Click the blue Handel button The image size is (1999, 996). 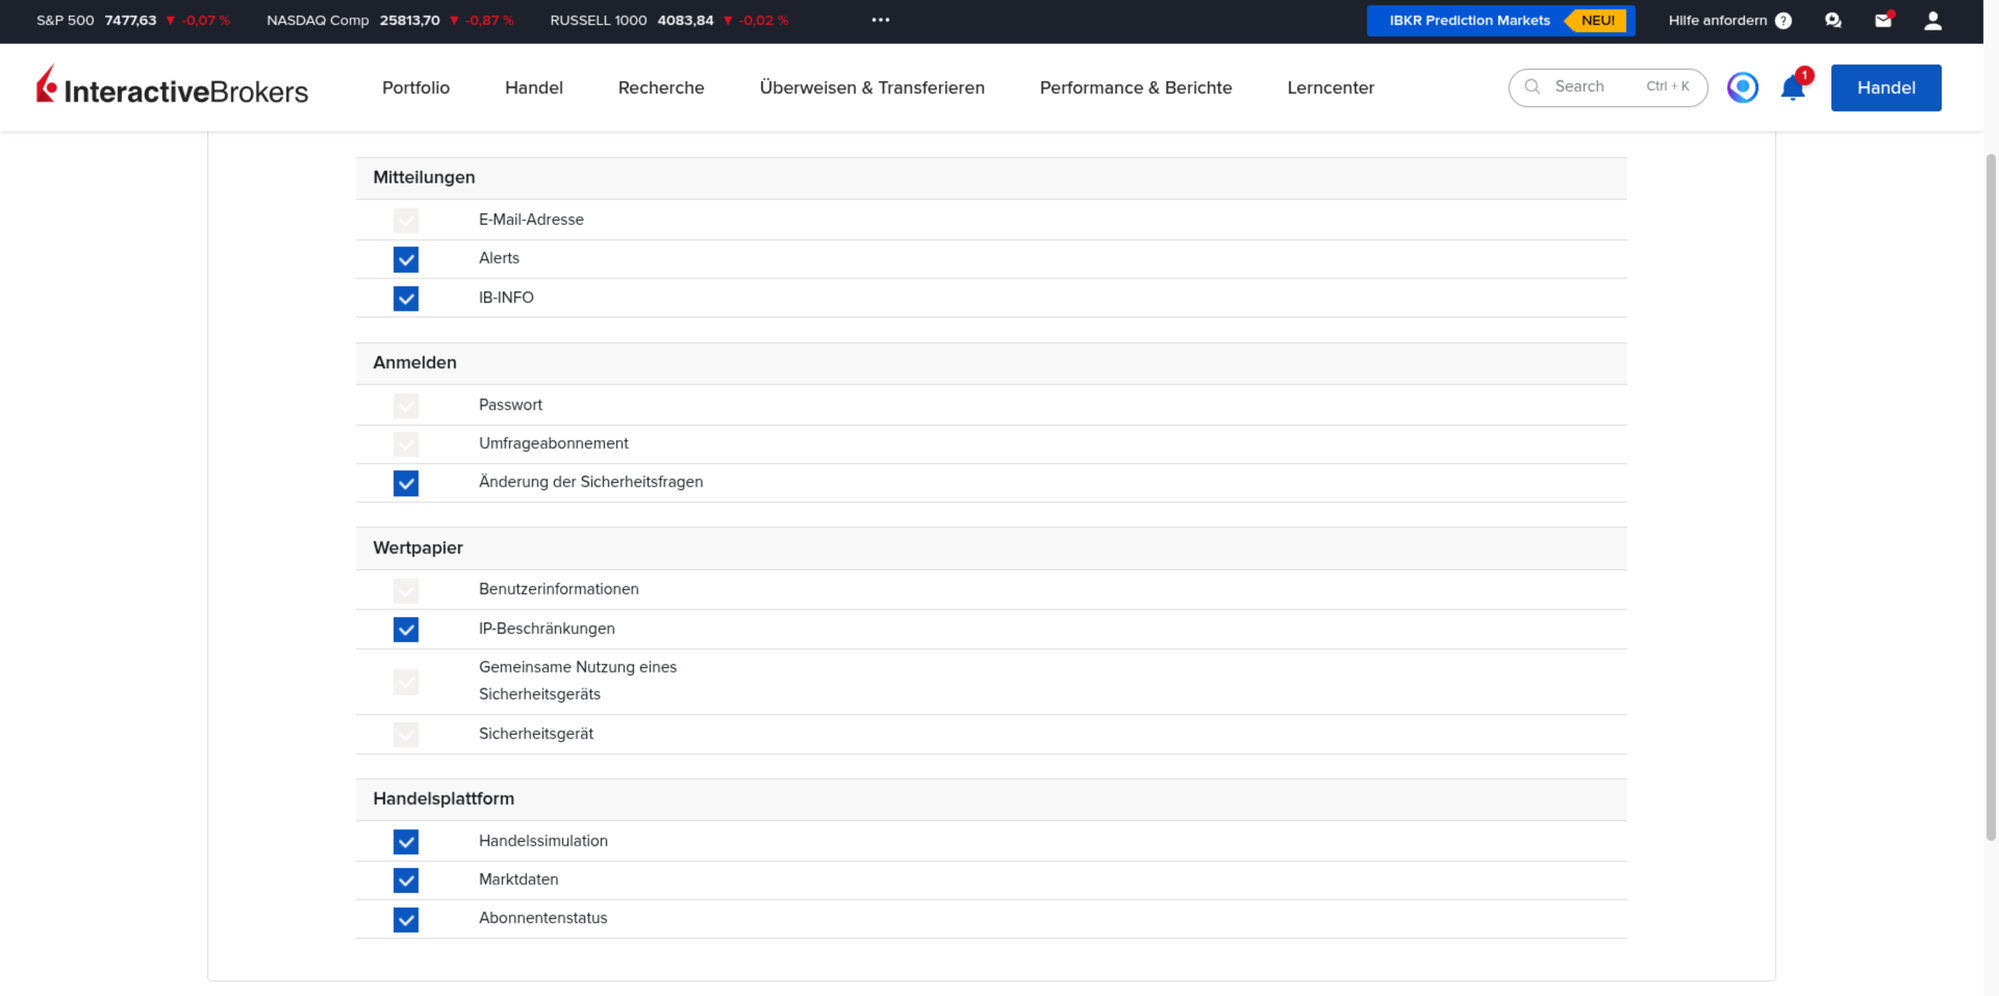(x=1886, y=88)
